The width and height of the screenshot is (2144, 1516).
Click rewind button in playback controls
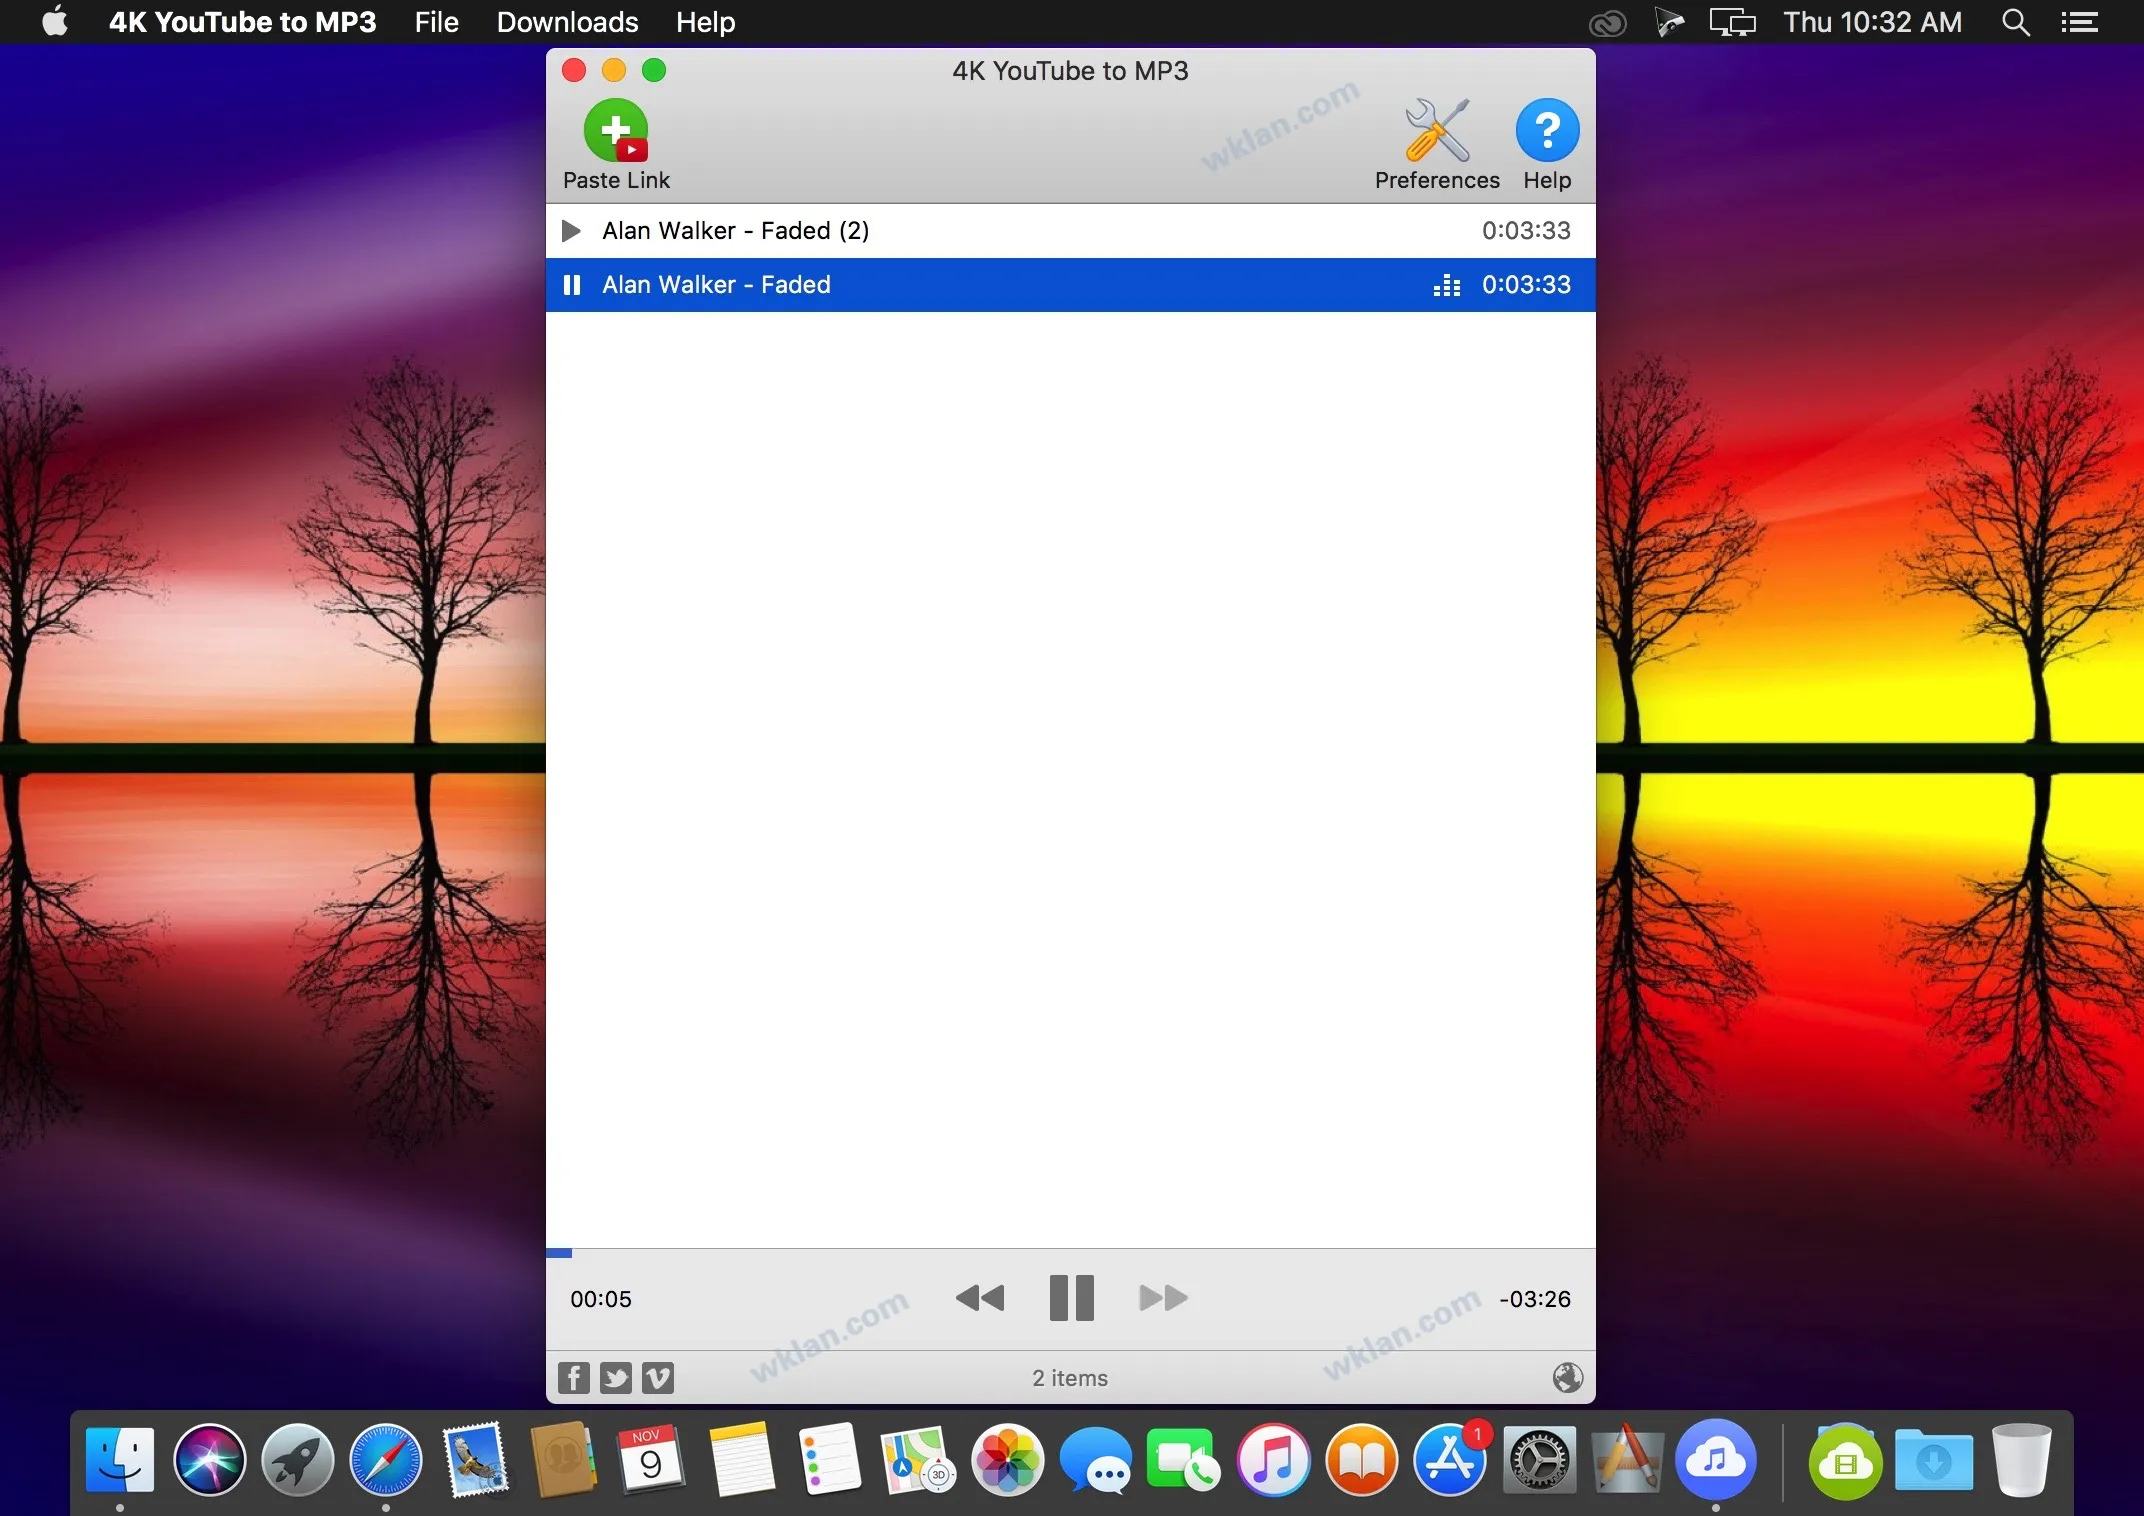tap(978, 1298)
